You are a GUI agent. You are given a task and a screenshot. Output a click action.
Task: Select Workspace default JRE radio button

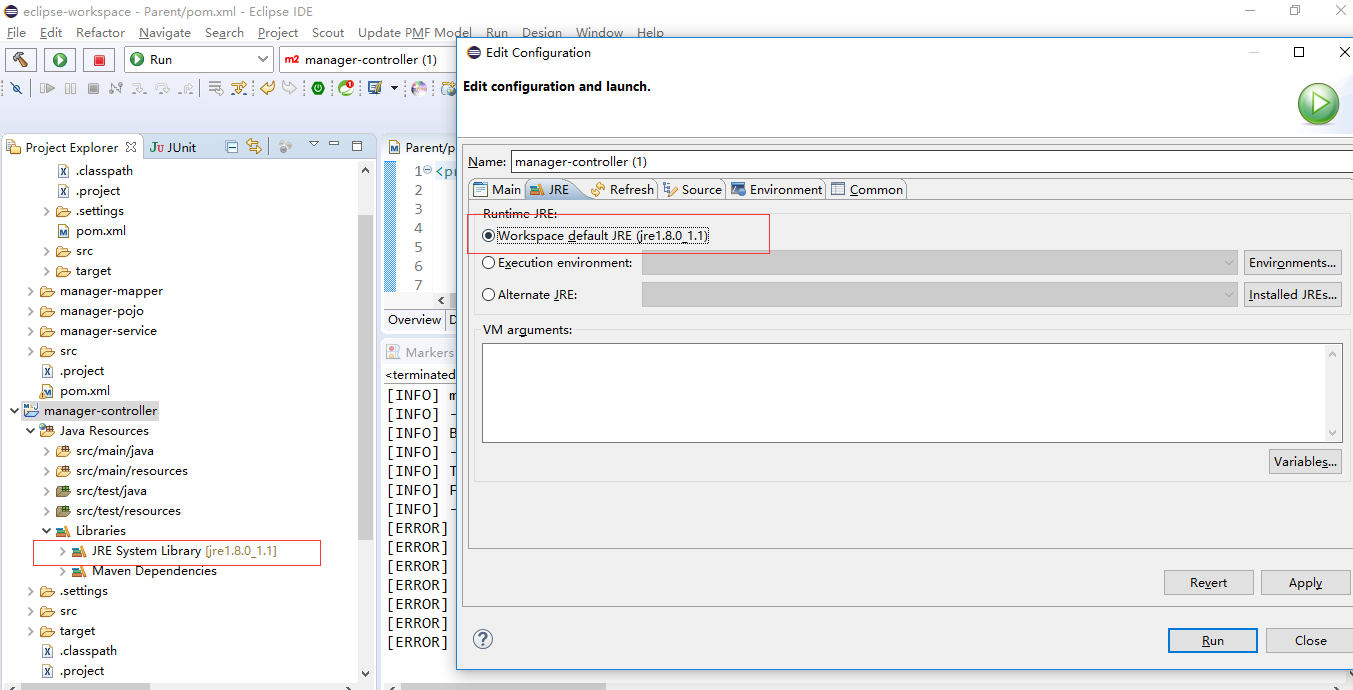tap(489, 236)
